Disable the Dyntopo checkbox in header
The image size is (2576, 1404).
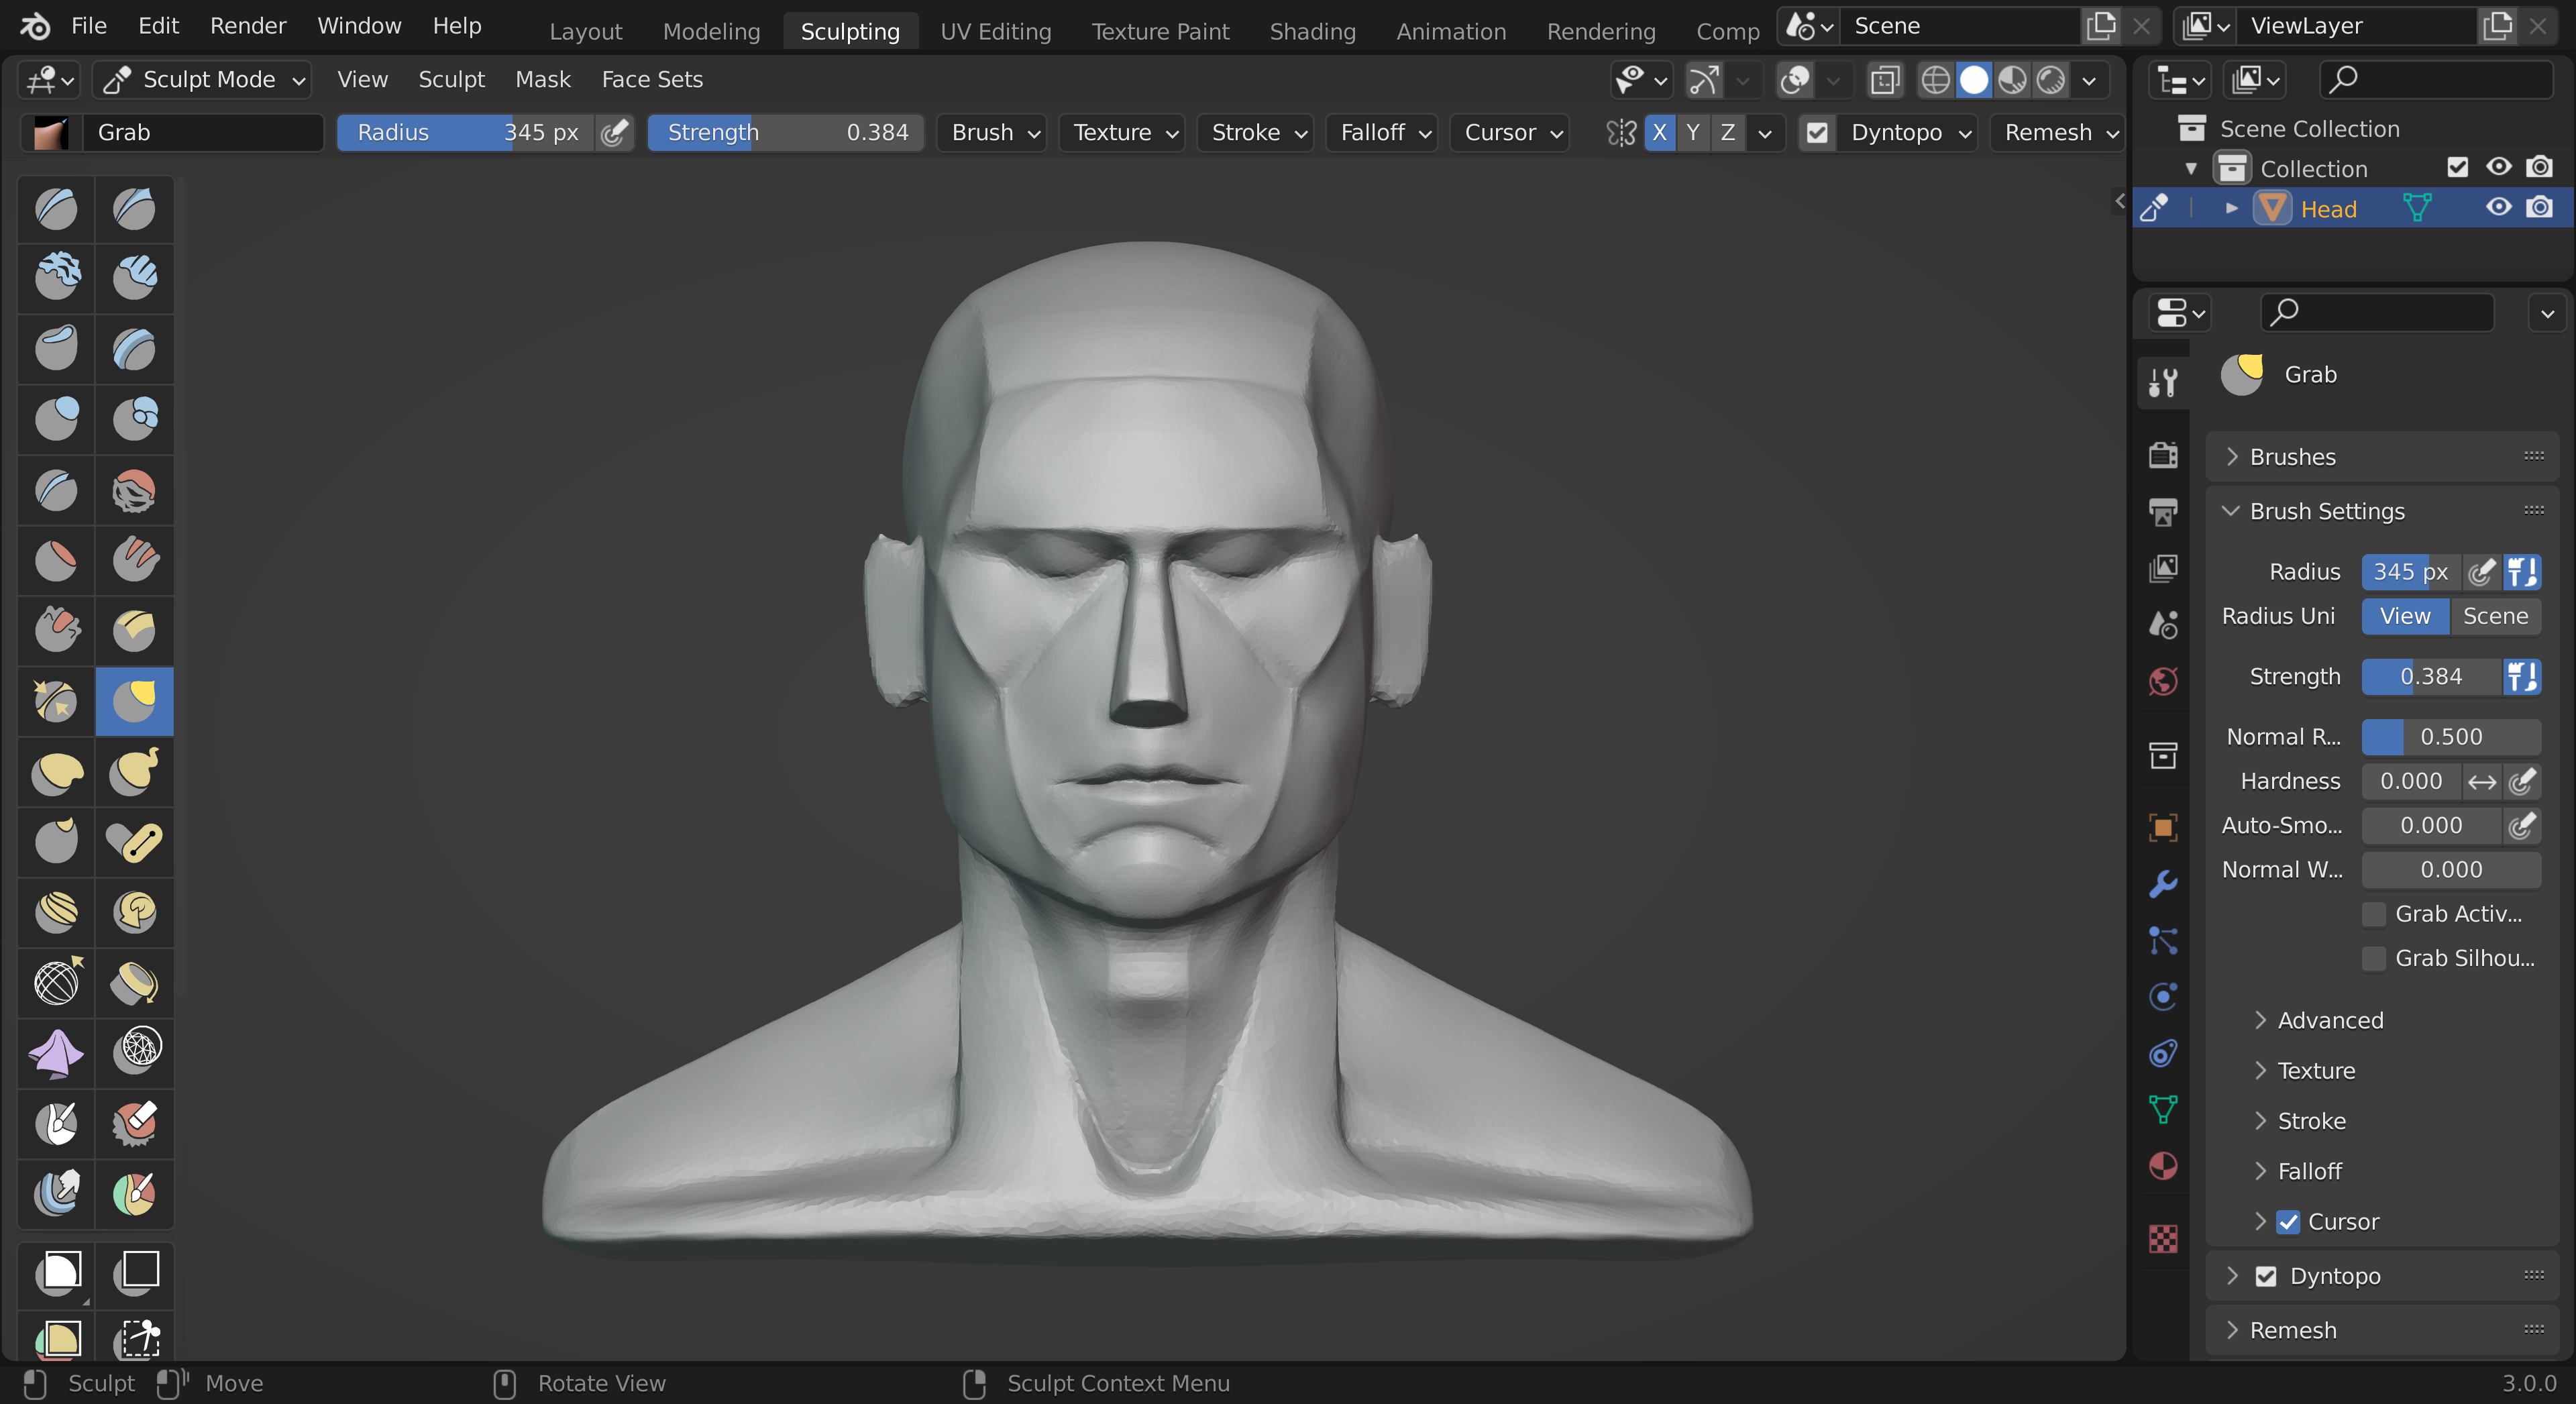pos(1817,133)
